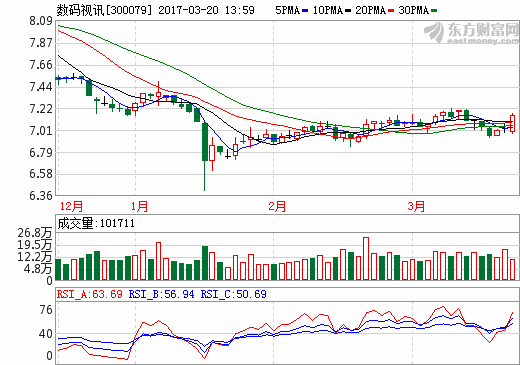This screenshot has height=365, width=520.
Task: Click the 7.87 price axis label
Action: click(x=41, y=43)
